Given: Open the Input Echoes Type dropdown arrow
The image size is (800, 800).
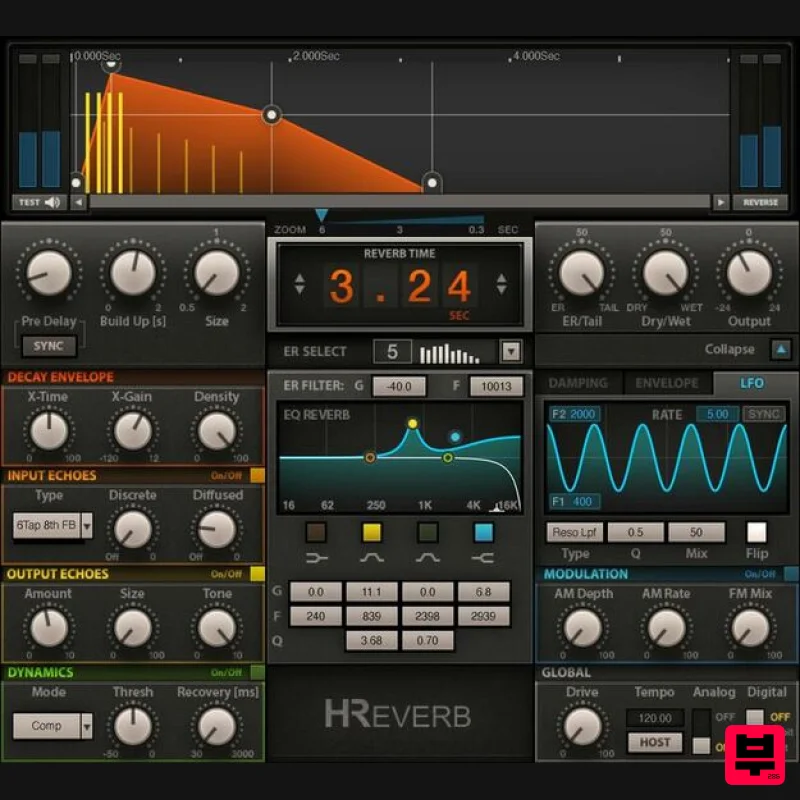Looking at the screenshot, I should (x=87, y=525).
